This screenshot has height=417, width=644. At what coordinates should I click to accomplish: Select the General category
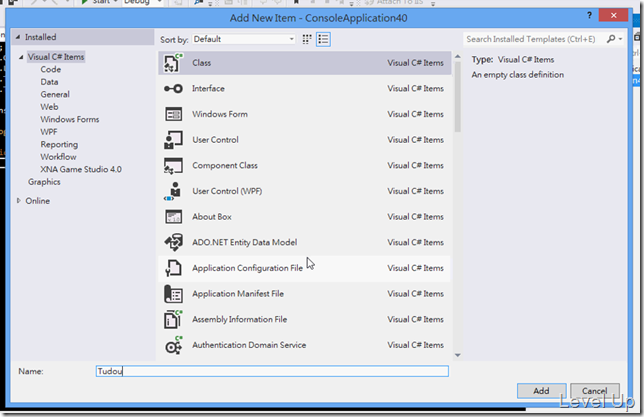(x=55, y=94)
